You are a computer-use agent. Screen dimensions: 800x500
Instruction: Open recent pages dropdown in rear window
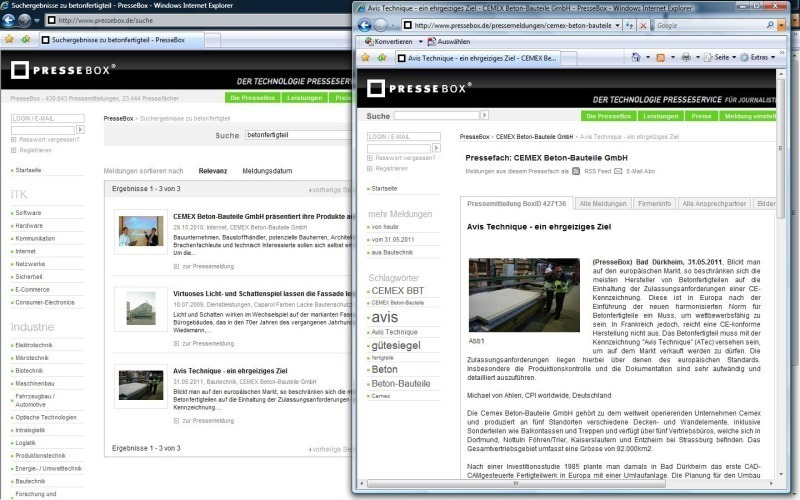pyautogui.click(x=37, y=21)
